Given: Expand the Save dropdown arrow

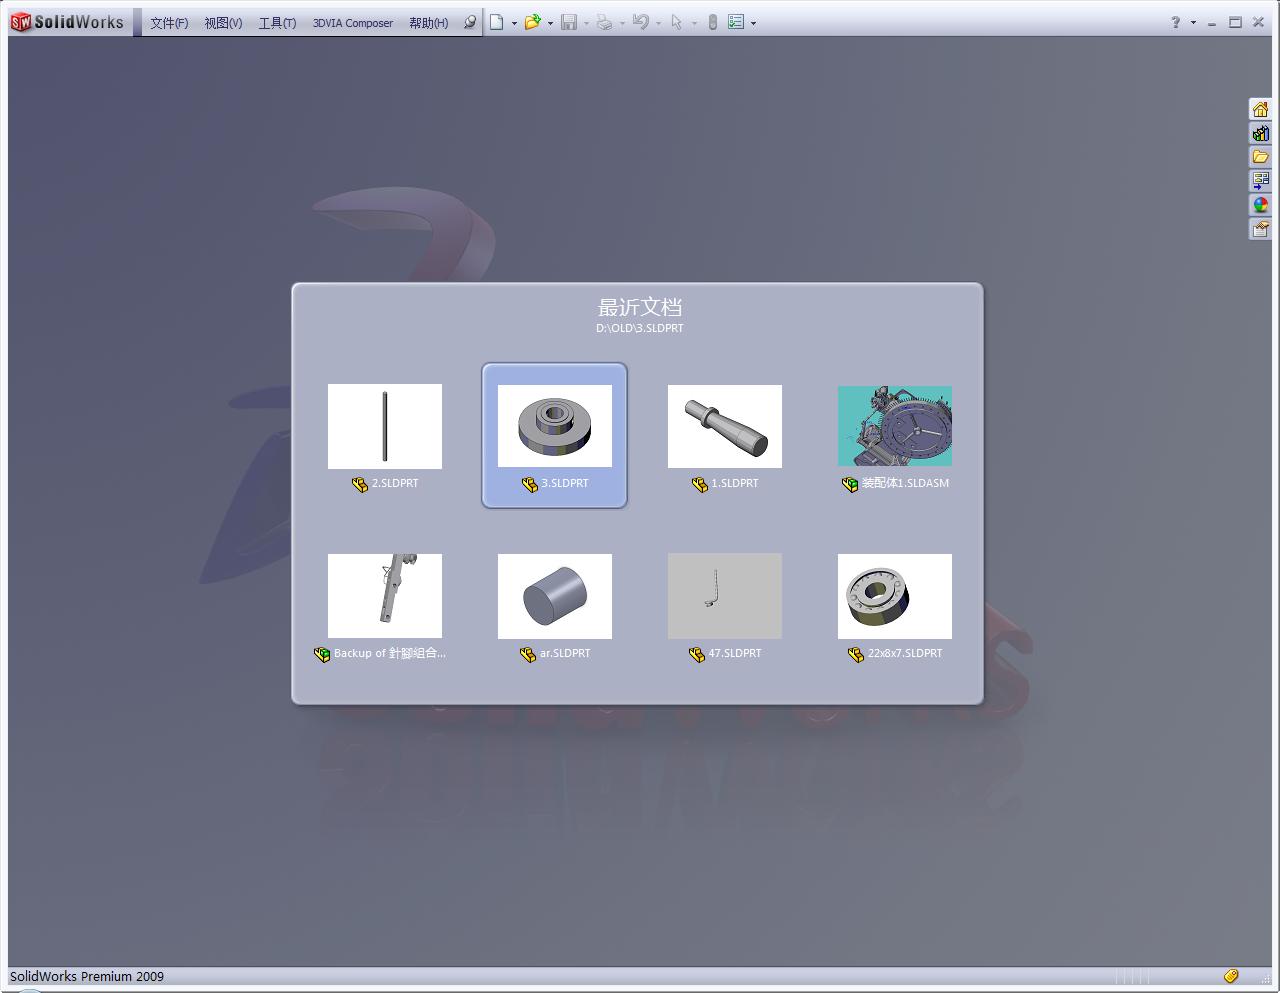Looking at the screenshot, I should click(x=586, y=23).
